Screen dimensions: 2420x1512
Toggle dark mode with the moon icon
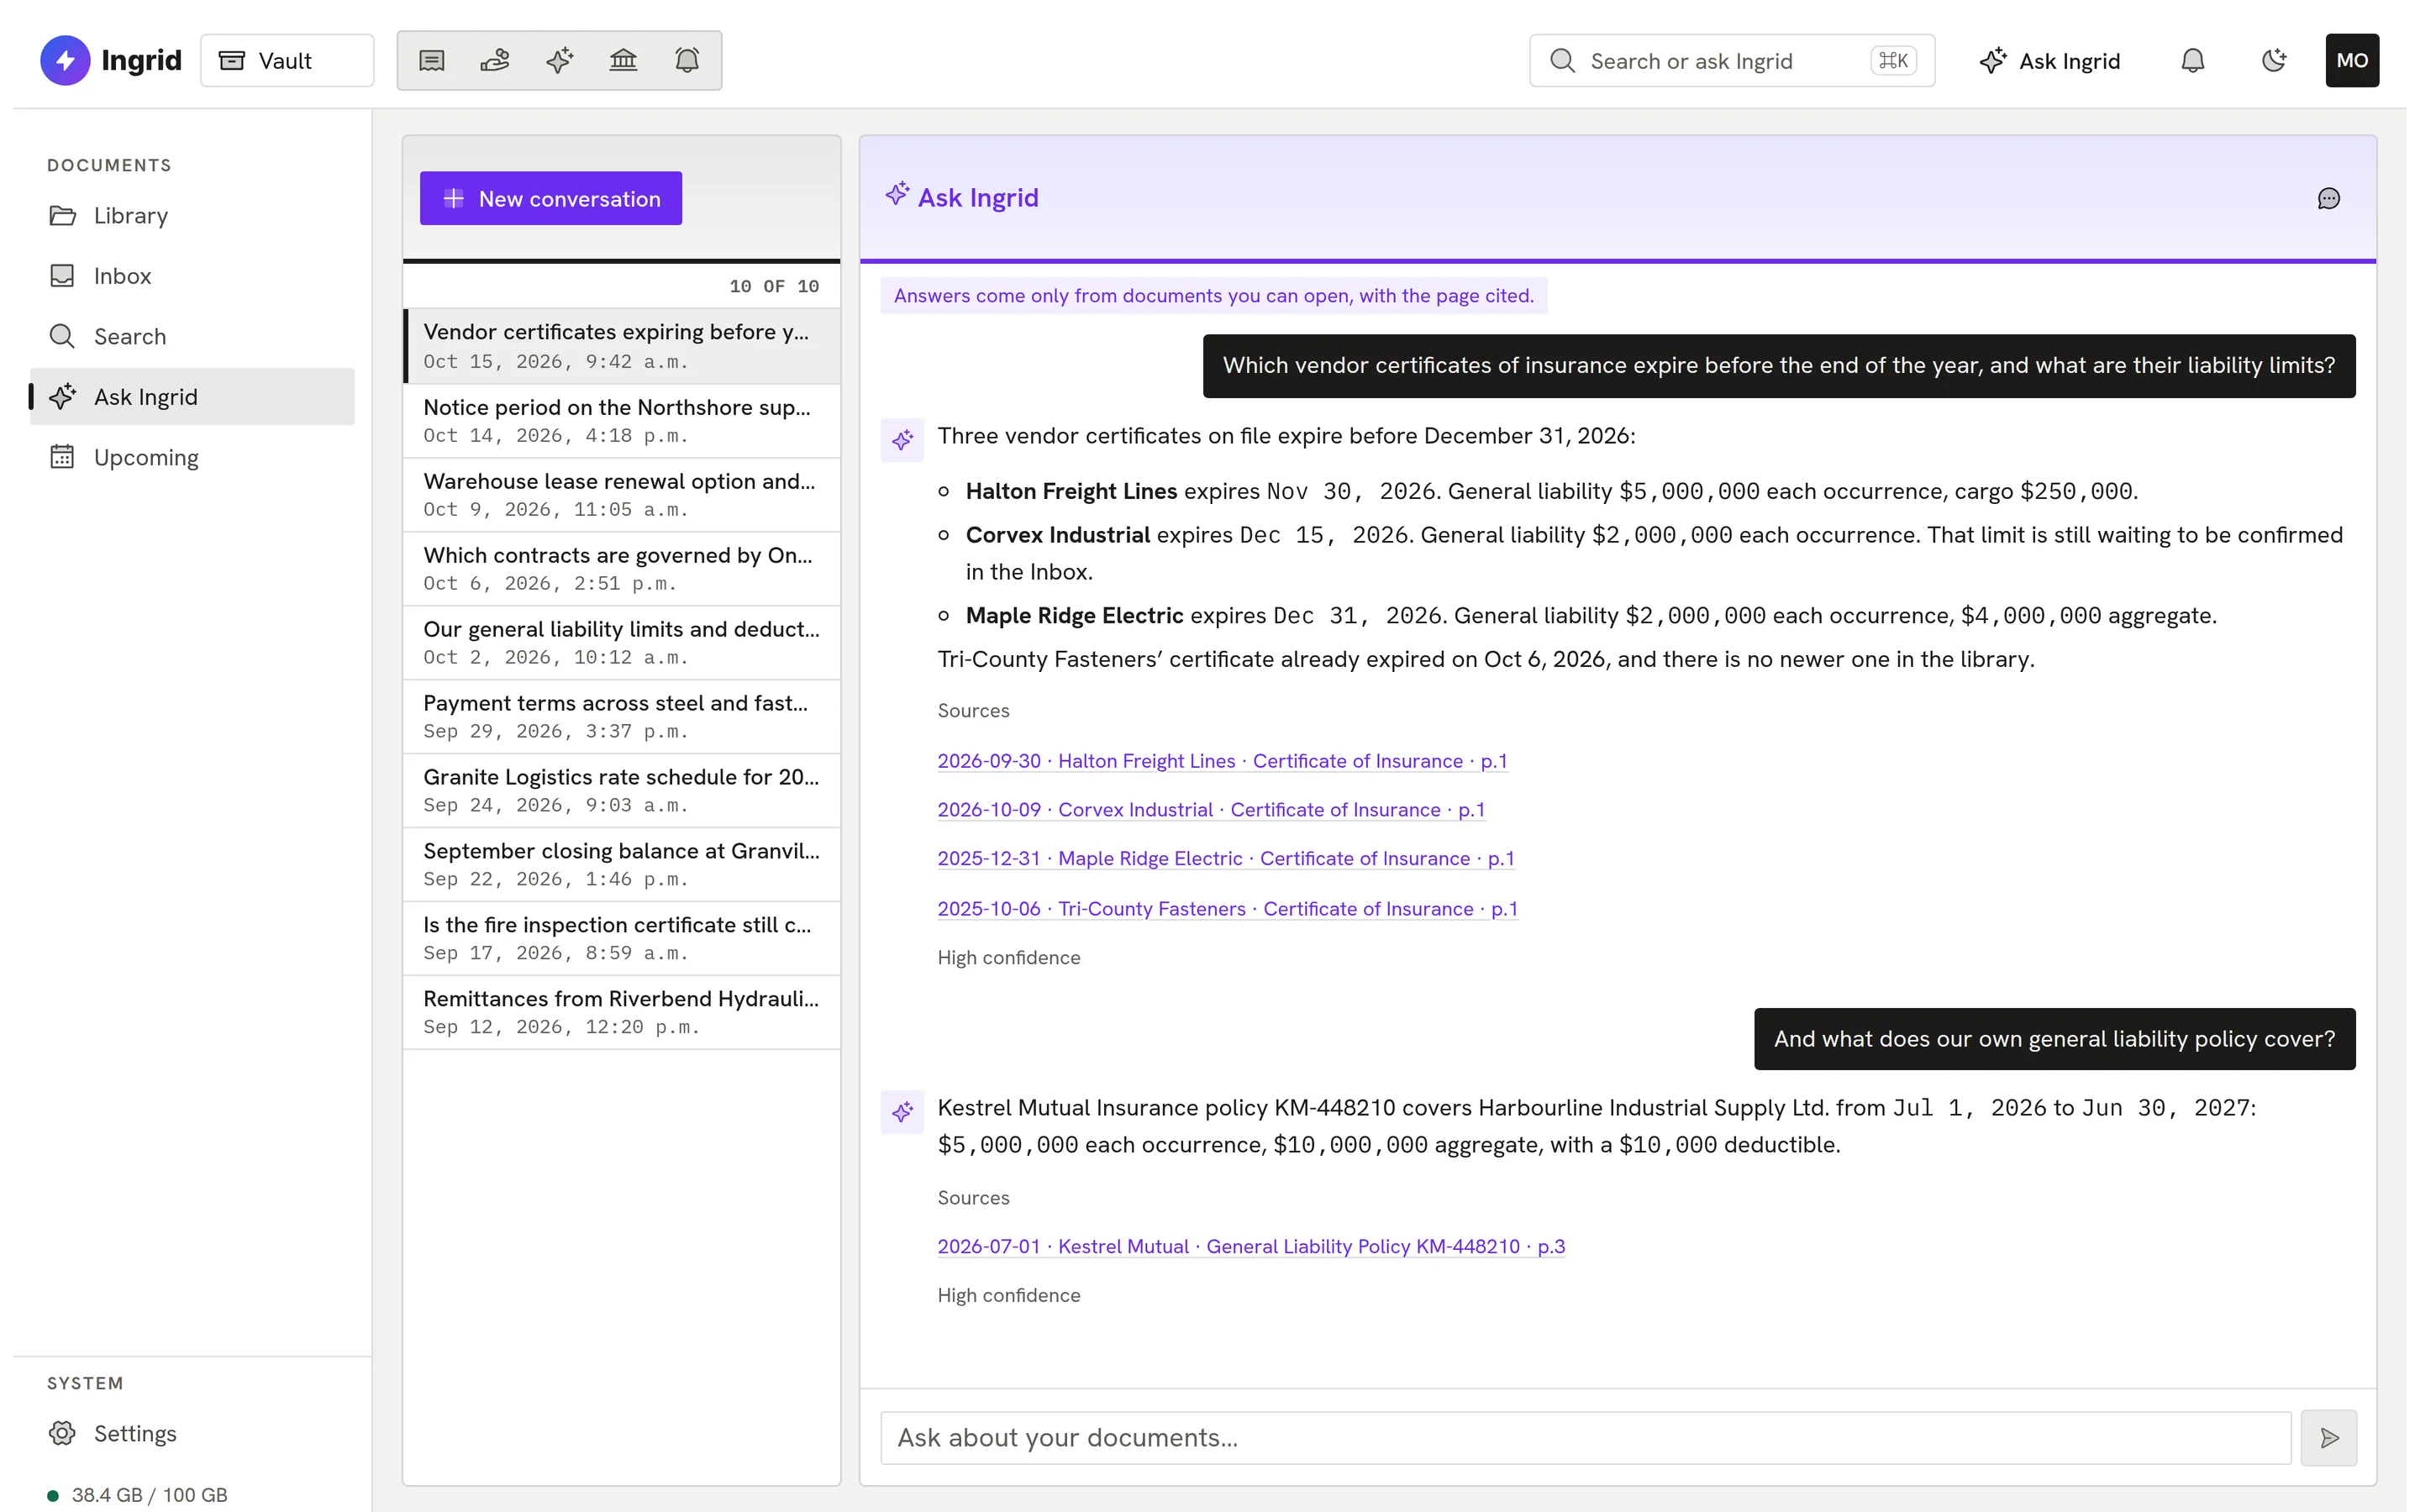pyautogui.click(x=2274, y=61)
